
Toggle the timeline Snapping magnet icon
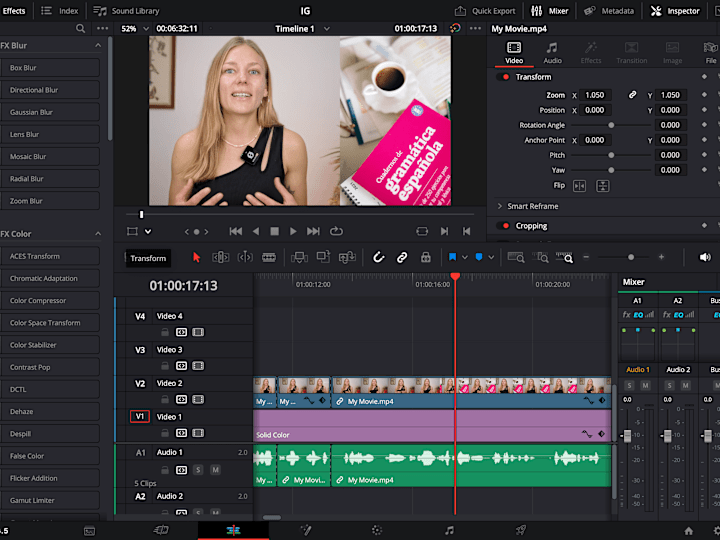(x=379, y=257)
